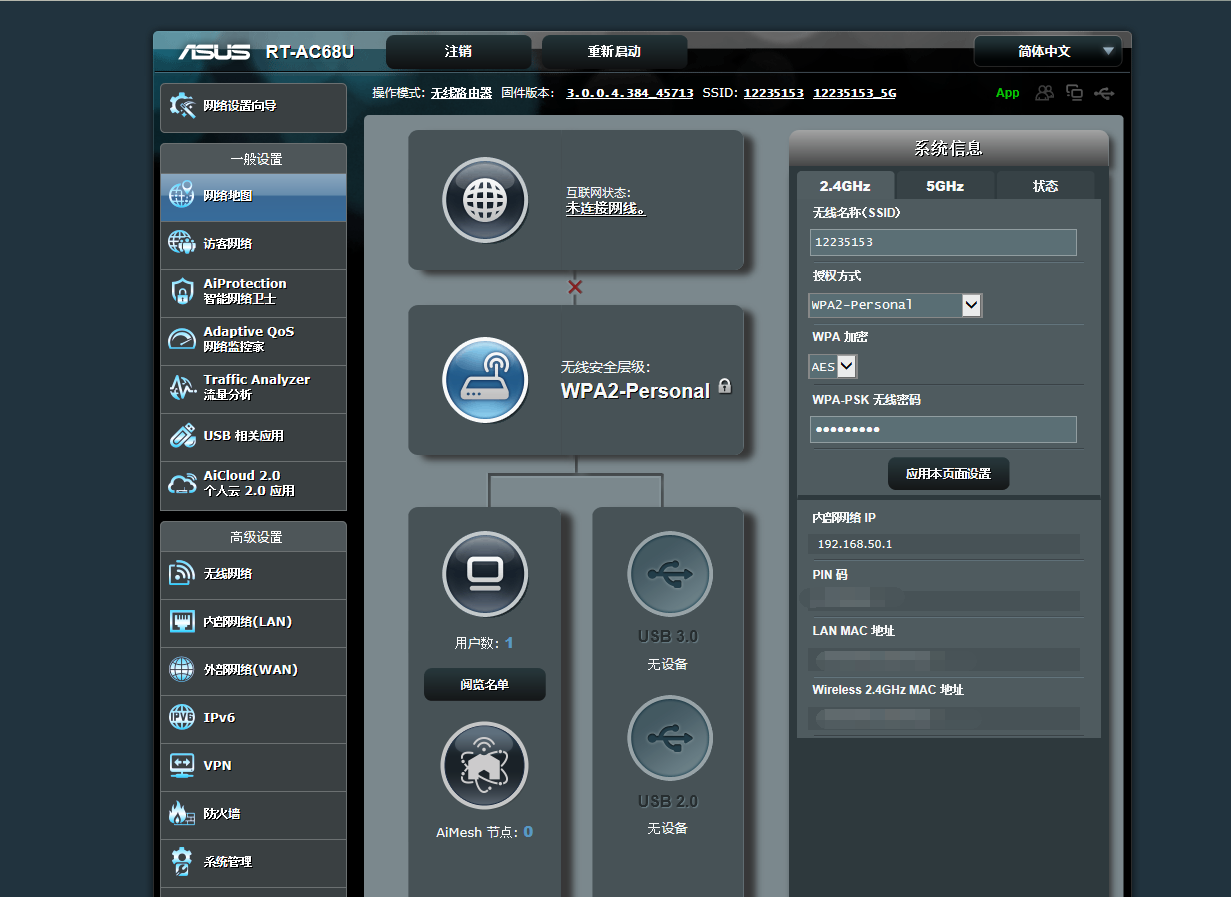Click the guest users icon in header
Image resolution: width=1231 pixels, height=897 pixels.
pyautogui.click(x=1045, y=93)
